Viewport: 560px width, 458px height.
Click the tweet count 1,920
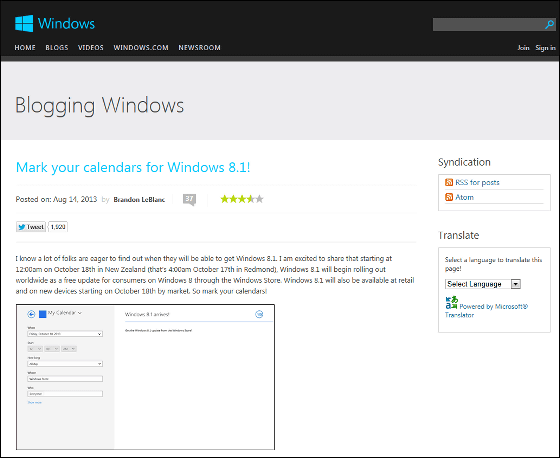(58, 226)
